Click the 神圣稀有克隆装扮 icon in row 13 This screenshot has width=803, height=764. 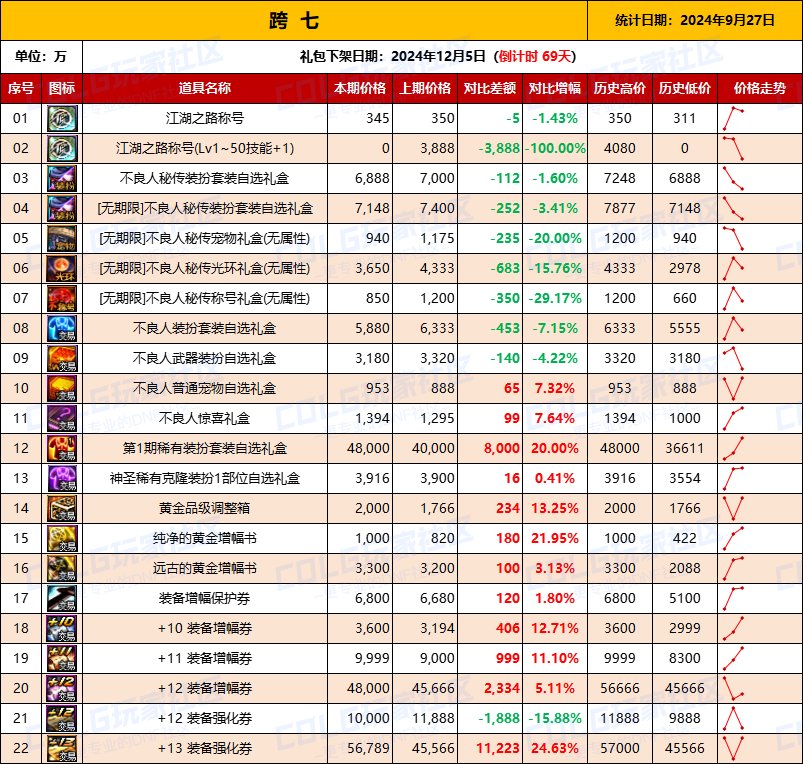(62, 478)
